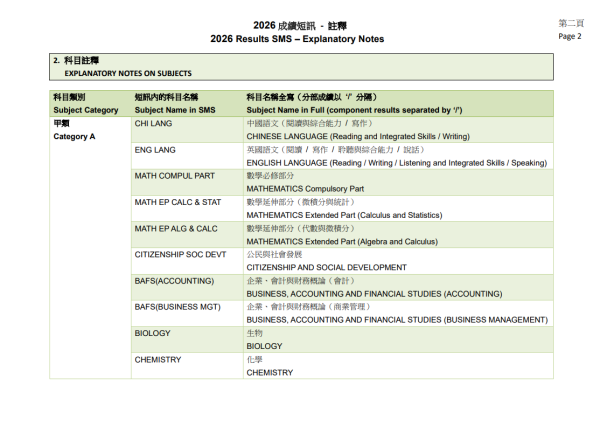
Task: Click the Chinese subject name '化學'
Action: point(254,360)
